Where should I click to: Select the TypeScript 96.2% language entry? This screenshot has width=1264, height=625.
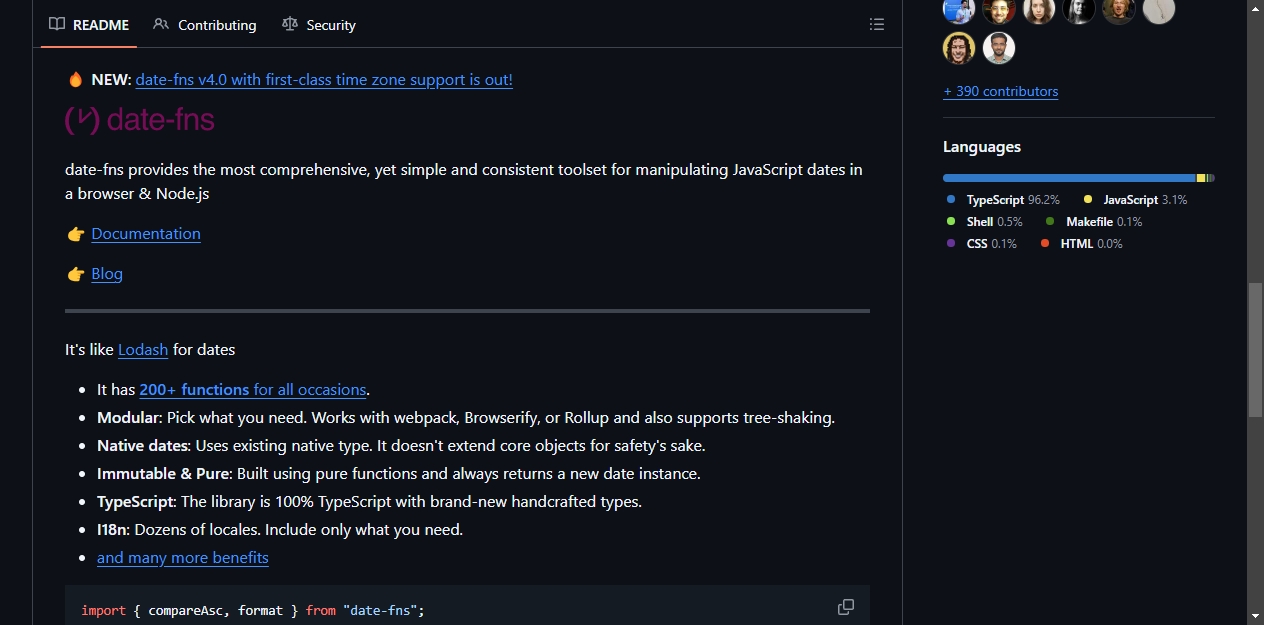coord(1004,200)
